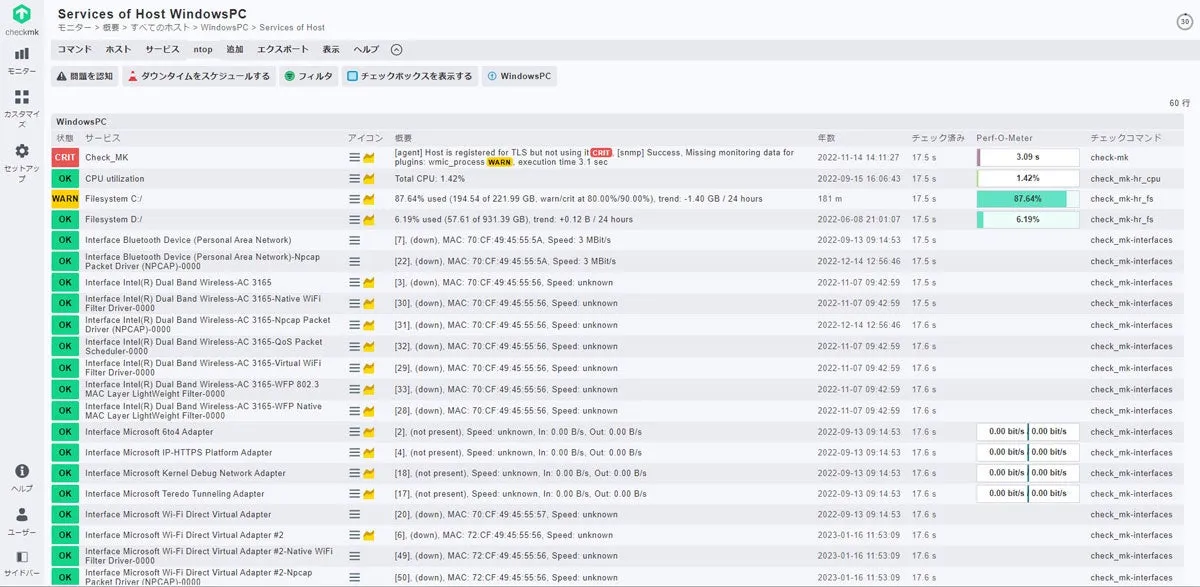Open the ヘルプ icon in the sidebar
The image size is (1200, 587).
coord(22,477)
